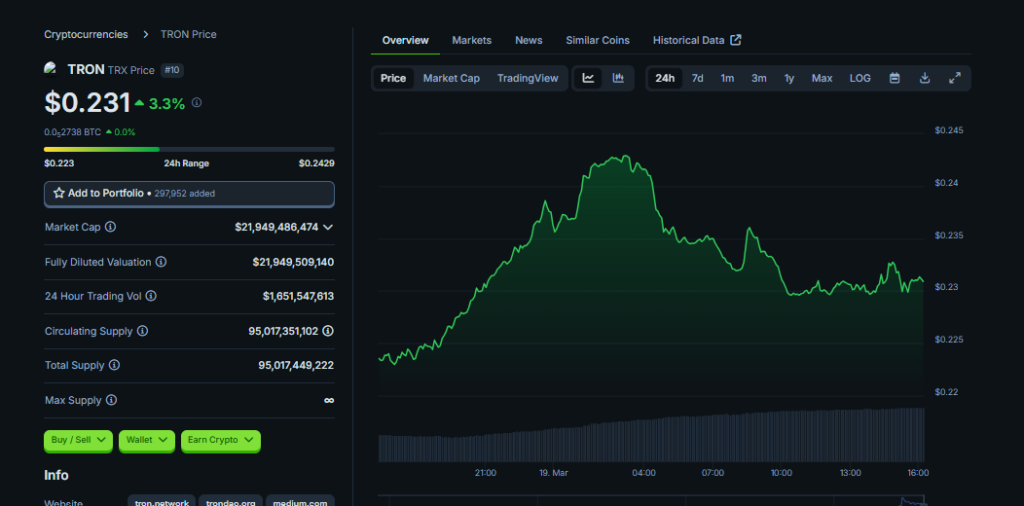This screenshot has width=1024, height=506.
Task: Click 24 Hour Trading Vol info icon
Action: coord(151,296)
